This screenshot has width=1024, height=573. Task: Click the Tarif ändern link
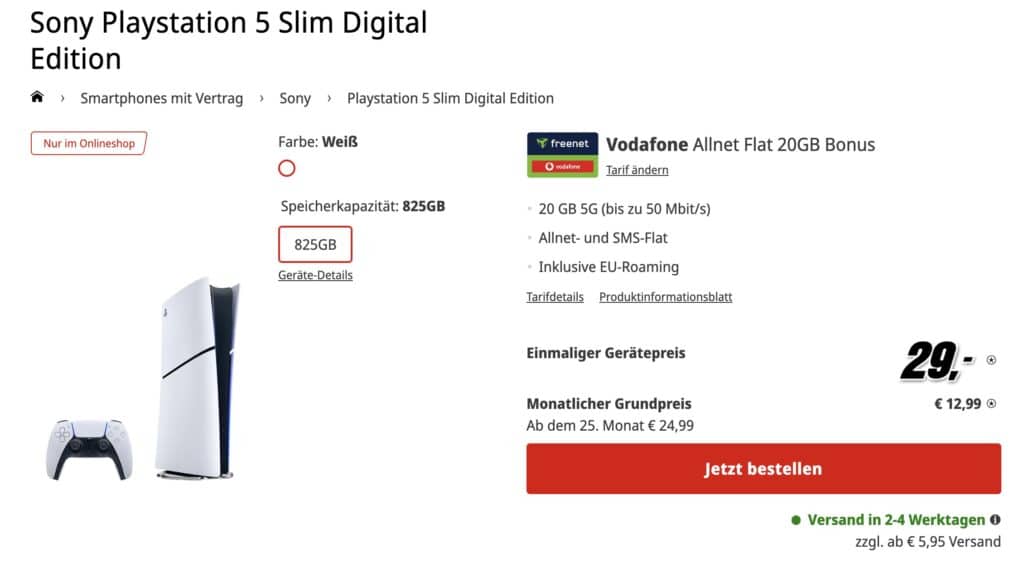tap(637, 170)
